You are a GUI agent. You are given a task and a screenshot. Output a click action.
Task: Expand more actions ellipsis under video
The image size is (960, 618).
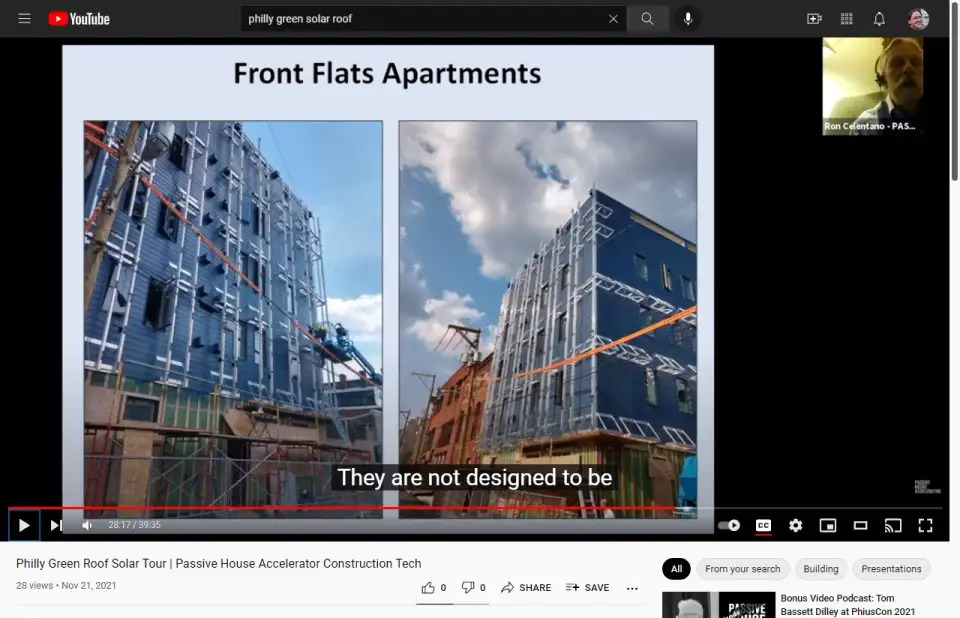click(x=632, y=588)
